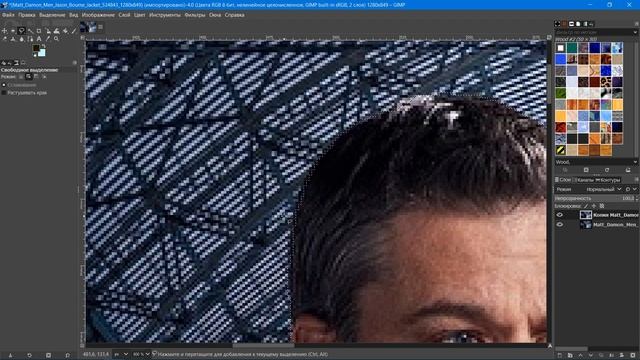Open the Инструменты menu
Image resolution: width=640 pixels, height=360 pixels.
[164, 15]
